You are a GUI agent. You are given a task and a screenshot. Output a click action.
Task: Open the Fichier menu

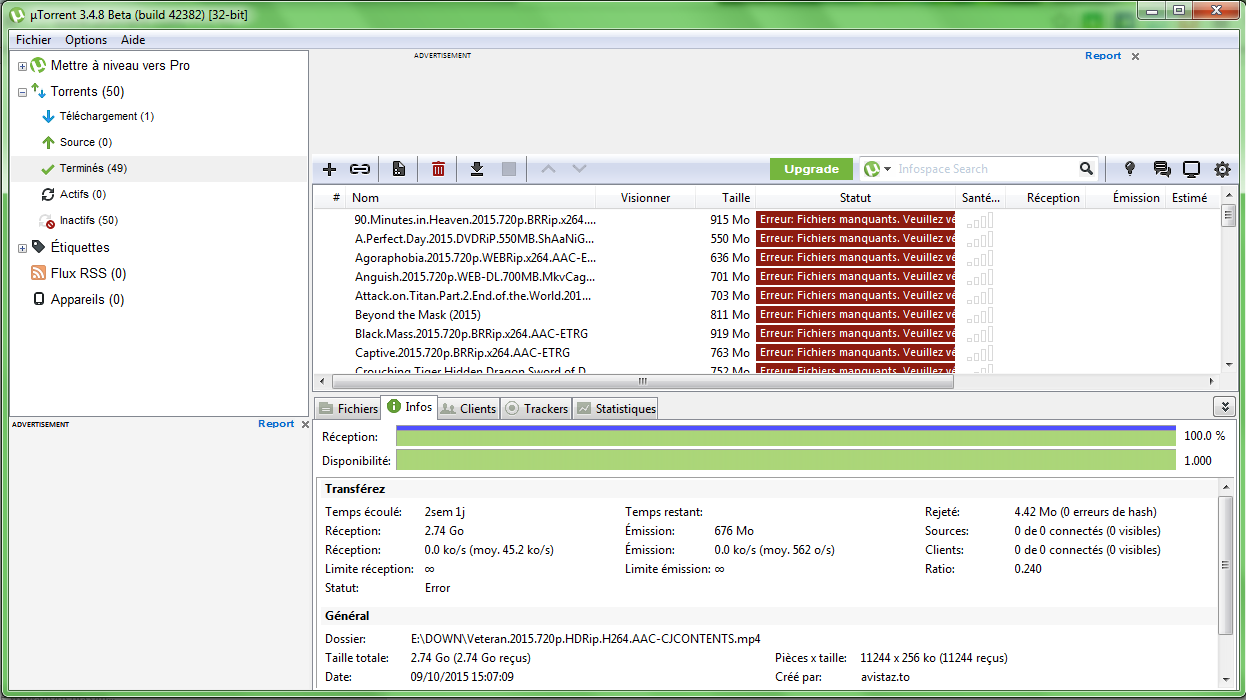tap(34, 40)
